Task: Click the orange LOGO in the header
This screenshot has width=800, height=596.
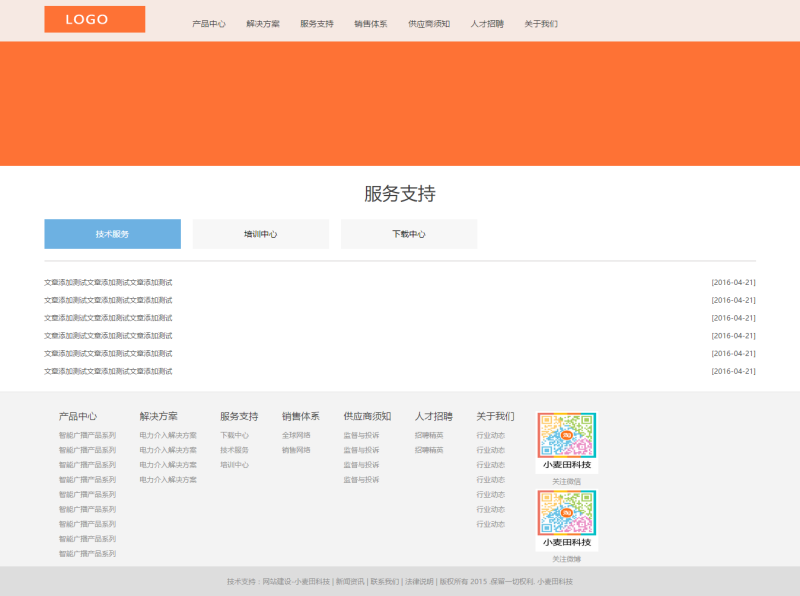Action: [94, 19]
